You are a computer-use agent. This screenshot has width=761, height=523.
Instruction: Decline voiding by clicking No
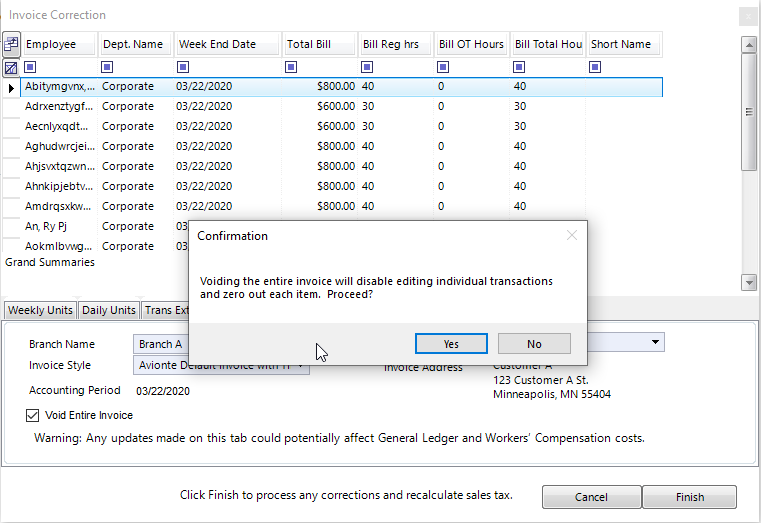pos(534,343)
